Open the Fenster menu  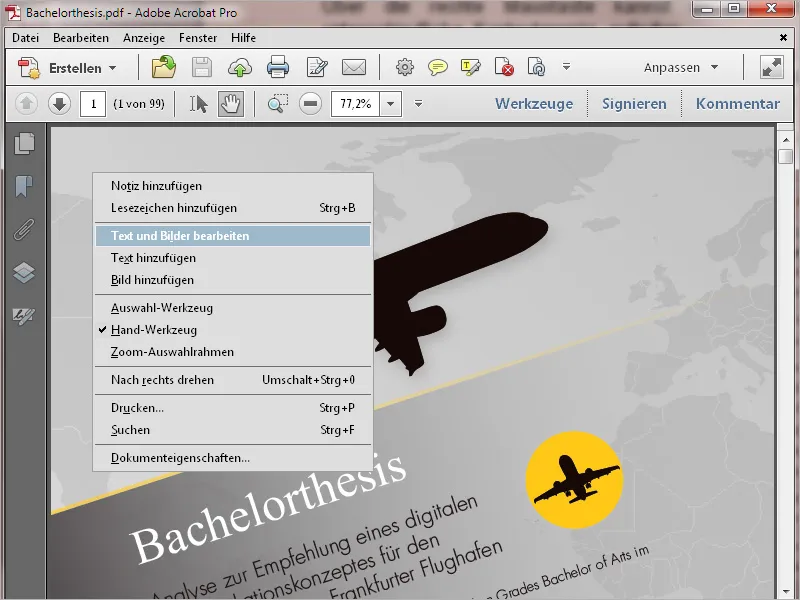(x=198, y=38)
